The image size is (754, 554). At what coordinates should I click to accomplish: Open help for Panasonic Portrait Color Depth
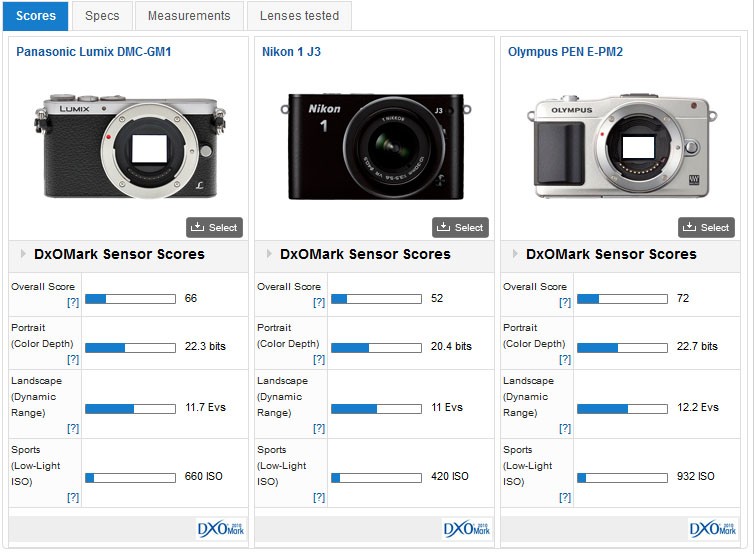click(73, 359)
